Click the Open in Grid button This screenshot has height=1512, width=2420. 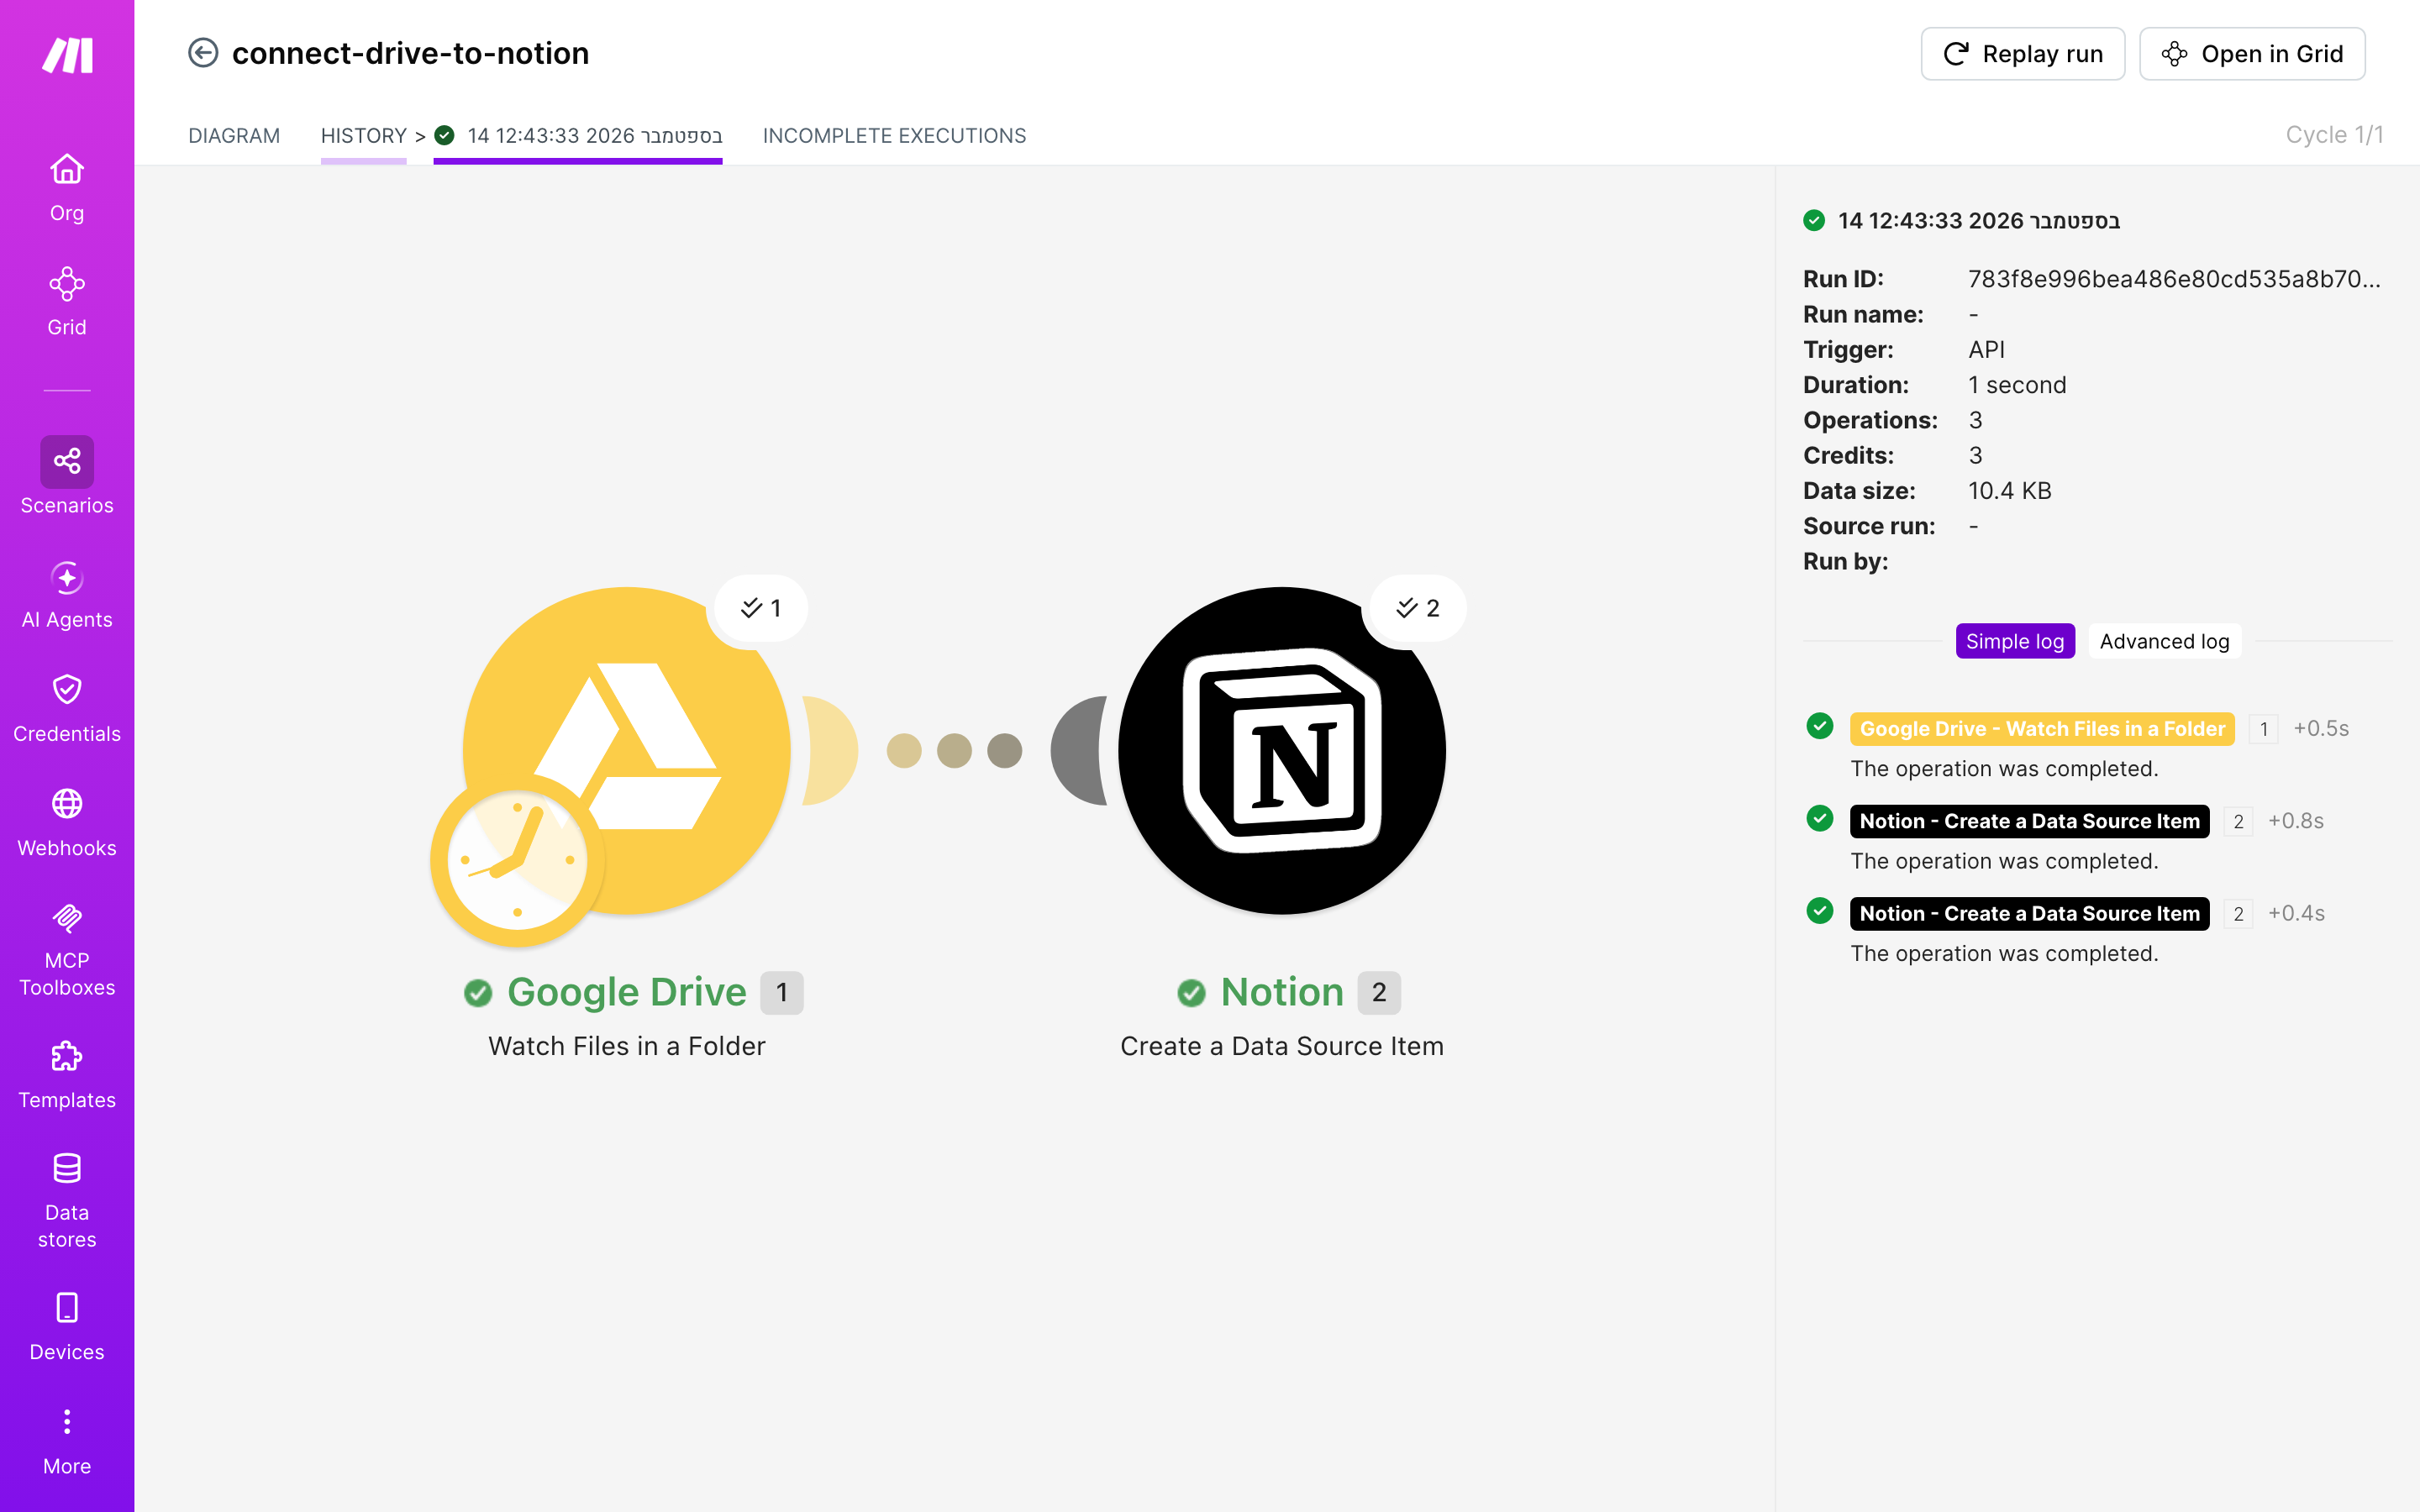(2252, 54)
